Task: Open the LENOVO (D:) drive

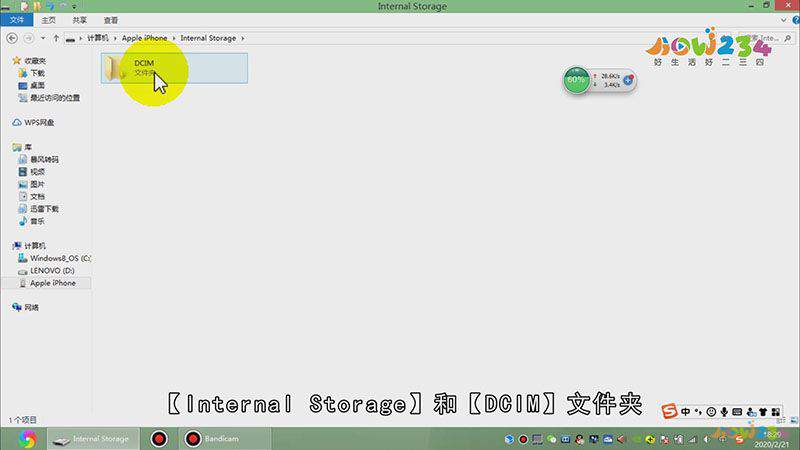Action: click(52, 270)
